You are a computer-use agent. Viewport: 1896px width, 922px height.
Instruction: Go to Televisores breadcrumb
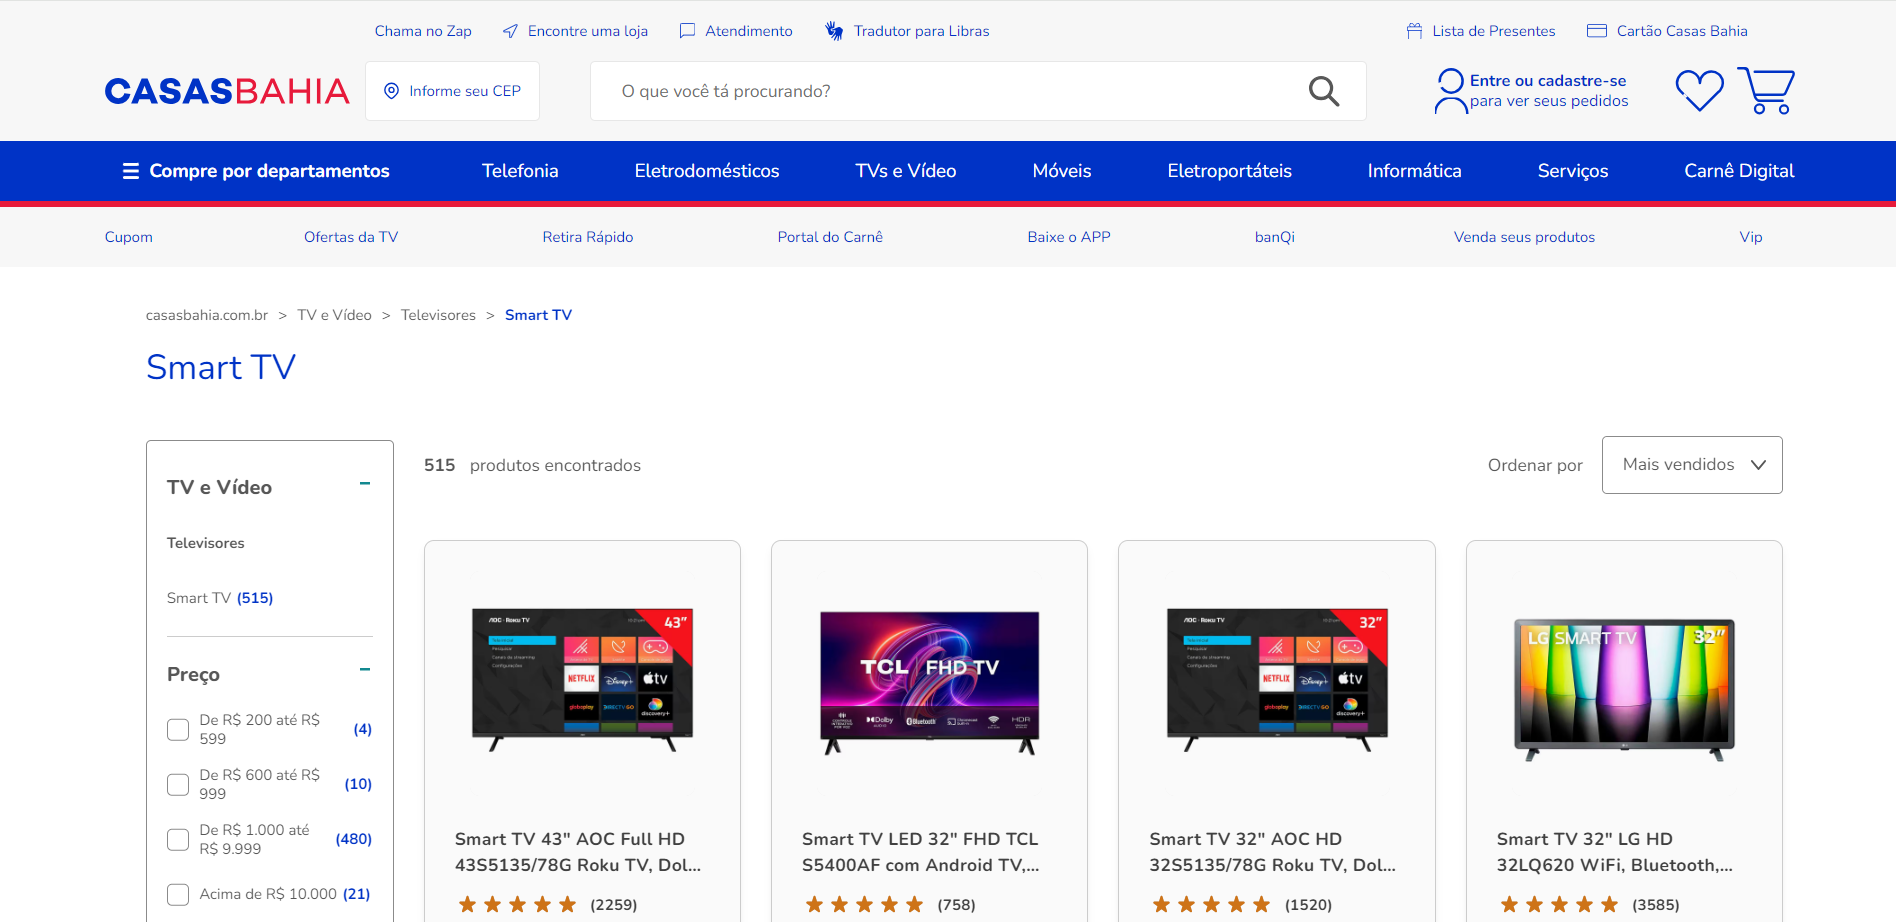click(438, 315)
